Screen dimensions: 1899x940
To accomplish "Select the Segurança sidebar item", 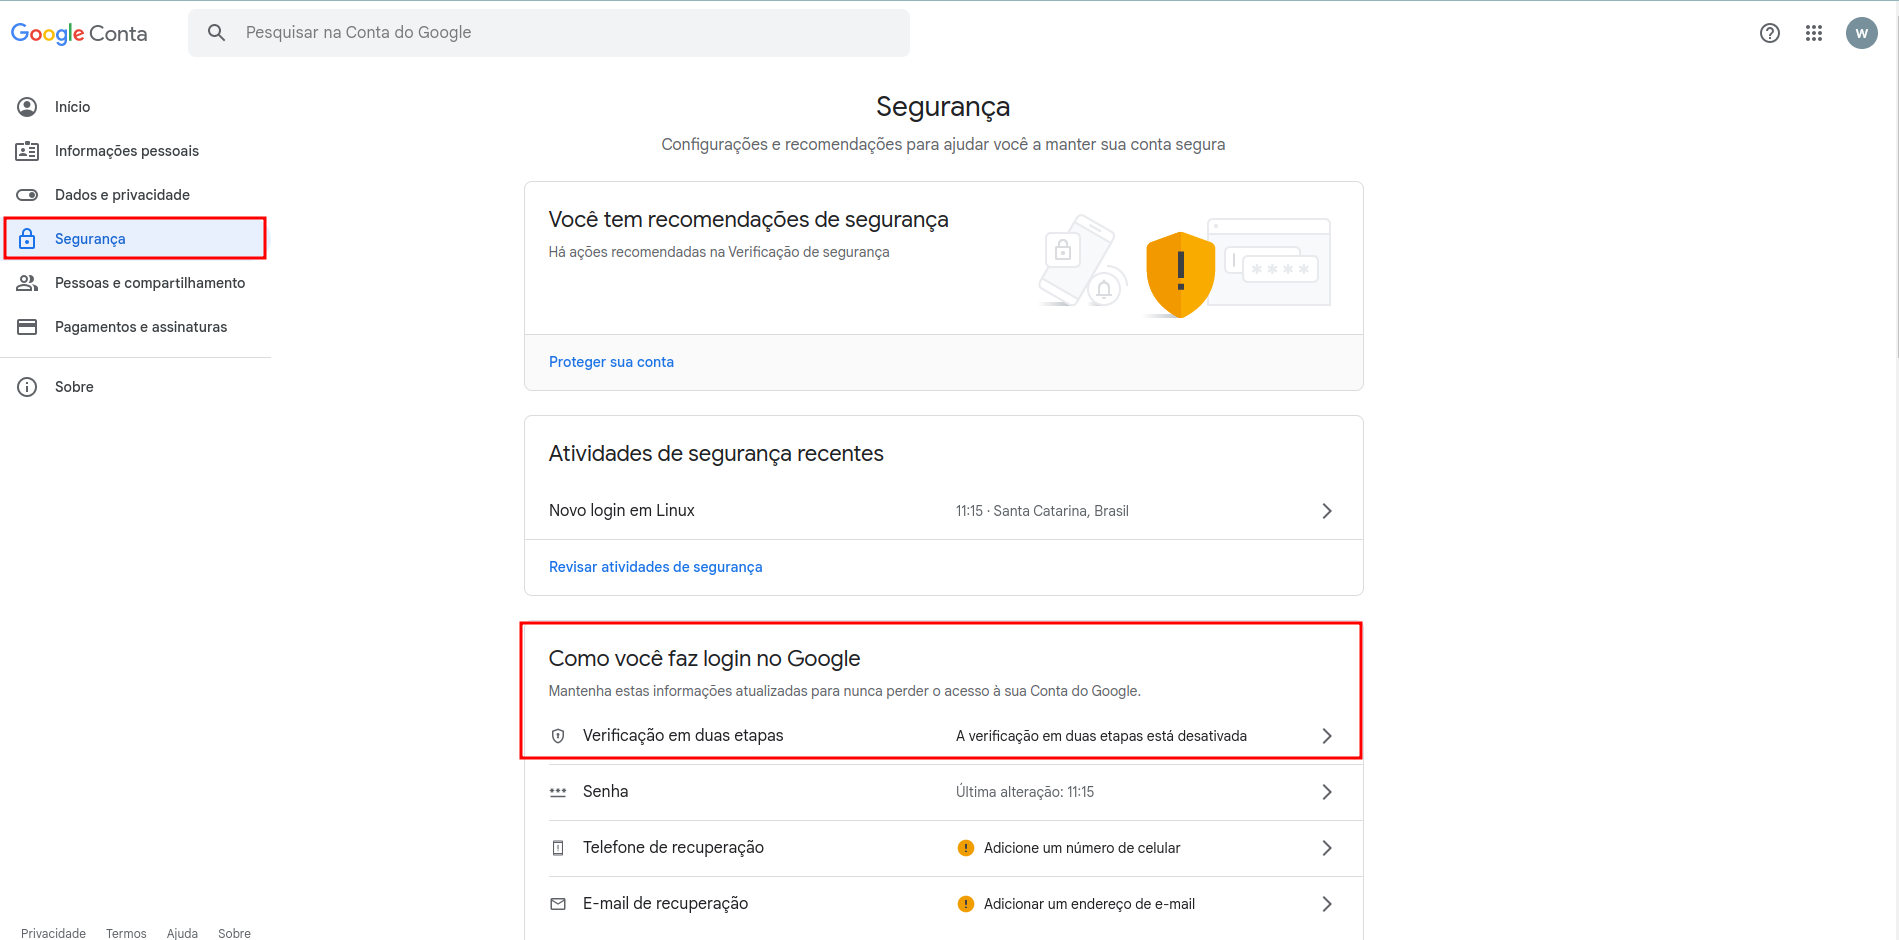I will pyautogui.click(x=90, y=239).
